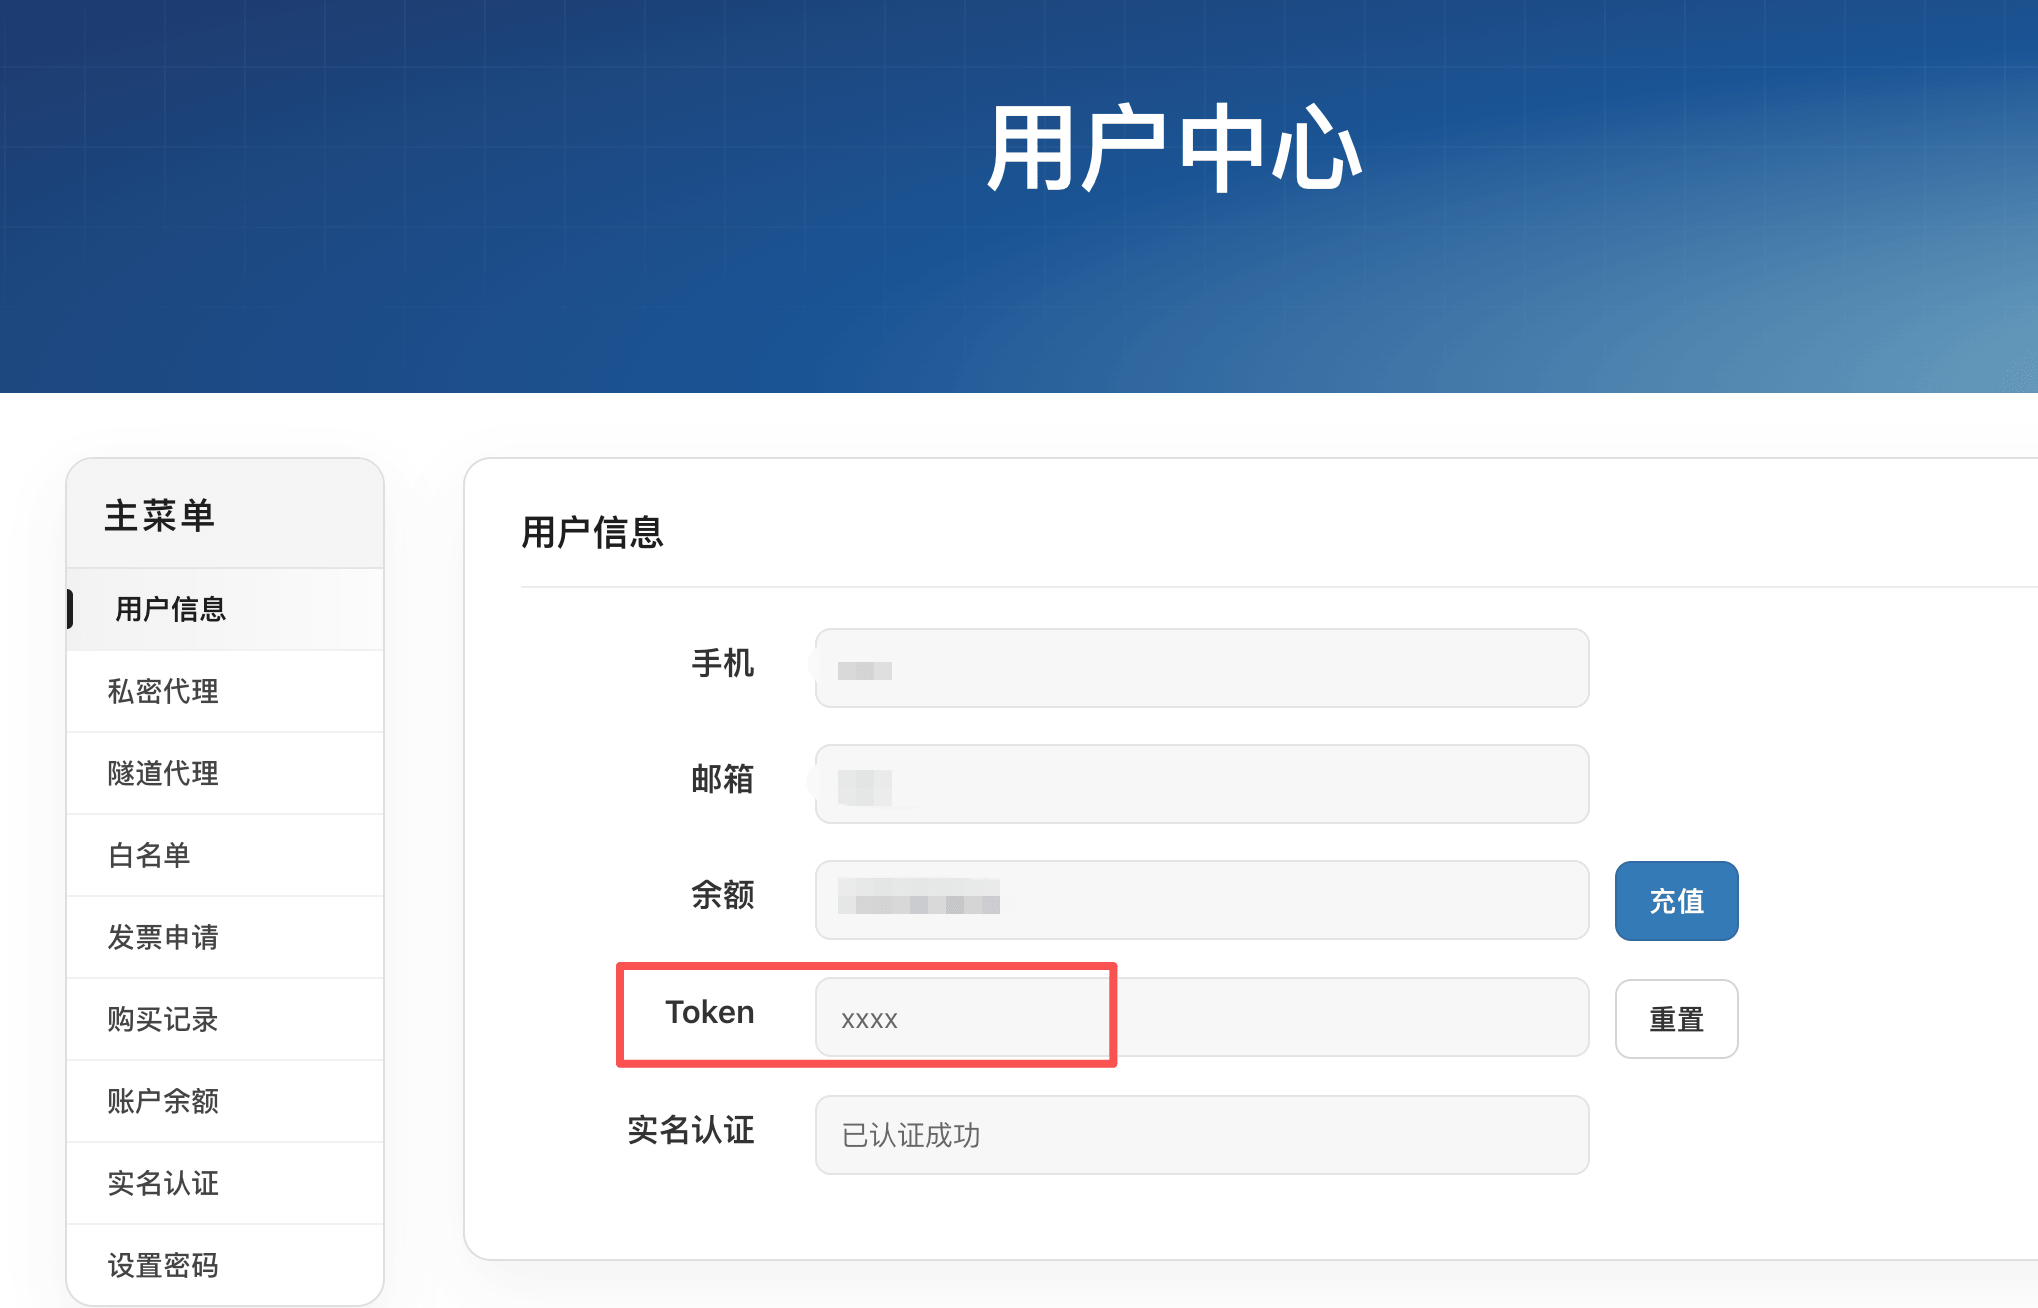Click the field showing 已认证成功
This screenshot has height=1308, width=2038.
[x=1200, y=1135]
